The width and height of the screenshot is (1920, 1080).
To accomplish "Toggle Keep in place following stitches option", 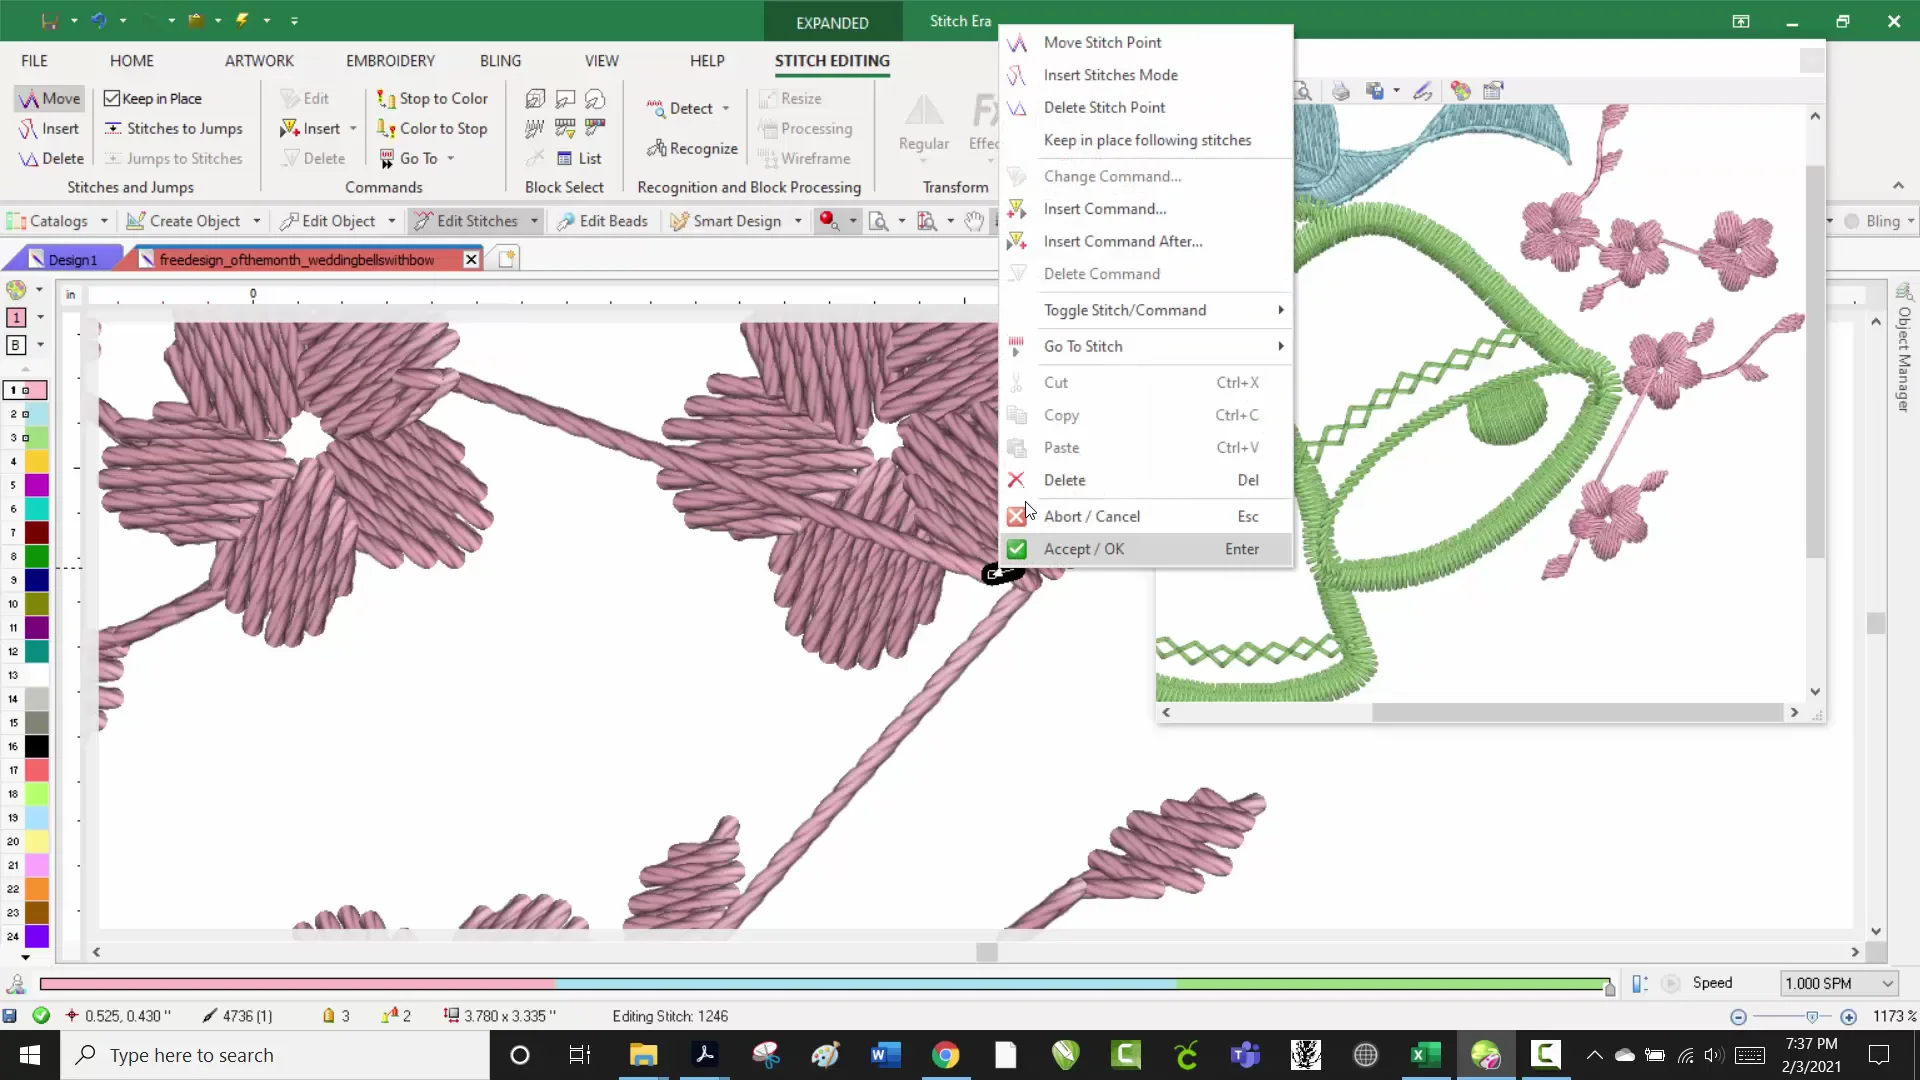I will [1147, 140].
